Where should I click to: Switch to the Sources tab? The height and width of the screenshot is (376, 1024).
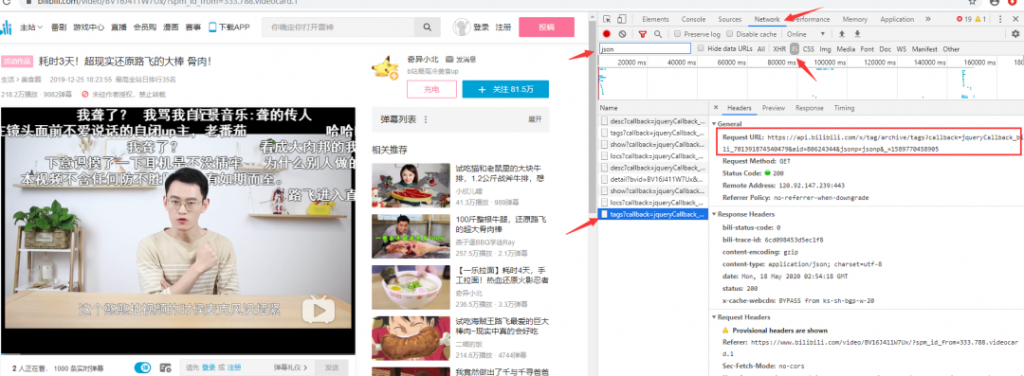pyautogui.click(x=729, y=20)
